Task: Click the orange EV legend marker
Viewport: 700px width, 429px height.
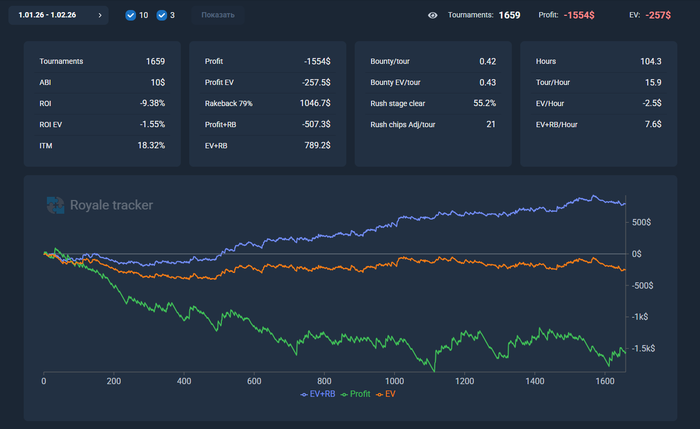Action: 378,394
